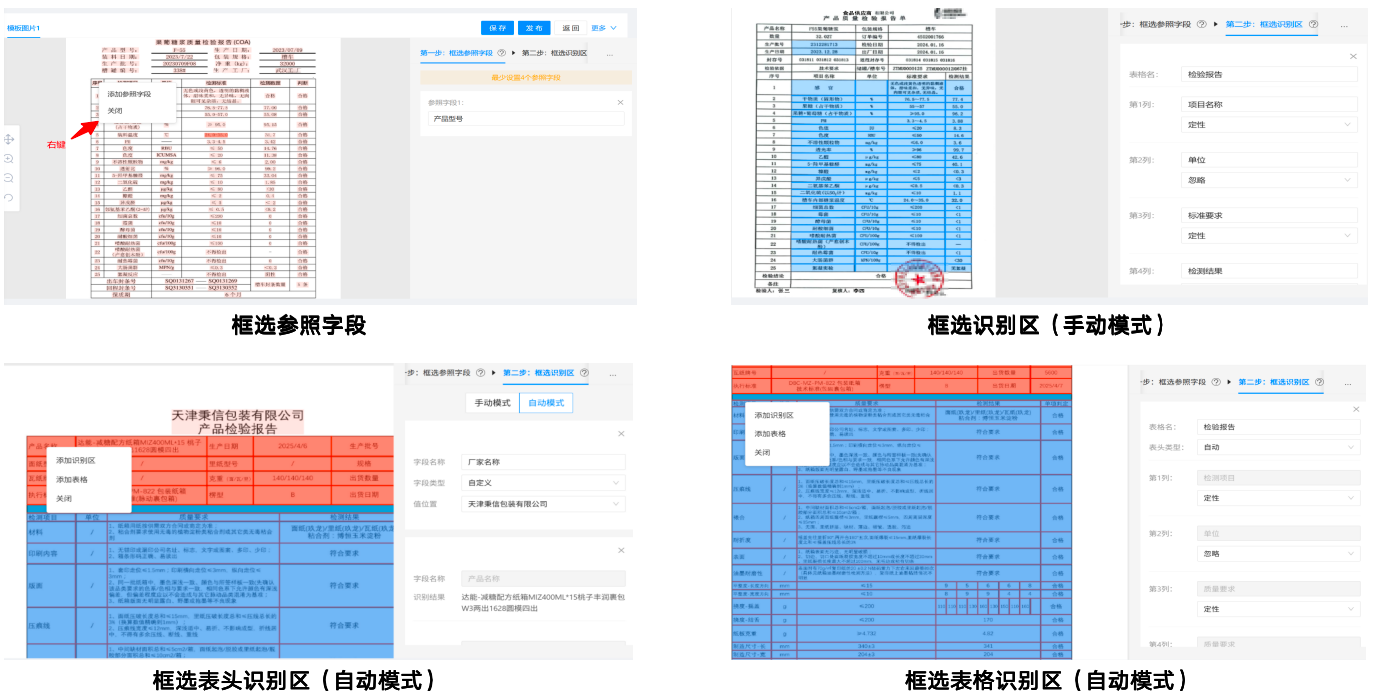Click the zoom out magnifier icon
This screenshot has height=697, width=1374.
(9, 177)
